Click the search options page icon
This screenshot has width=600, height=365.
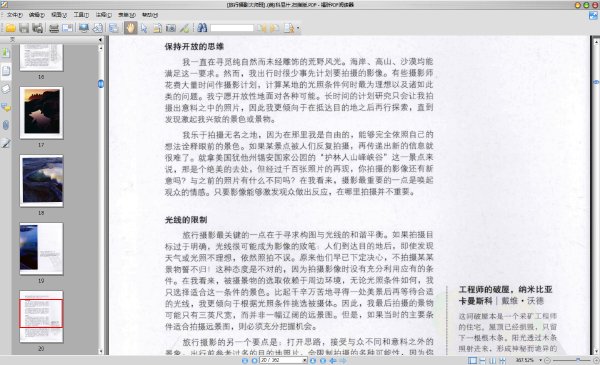(x=289, y=28)
